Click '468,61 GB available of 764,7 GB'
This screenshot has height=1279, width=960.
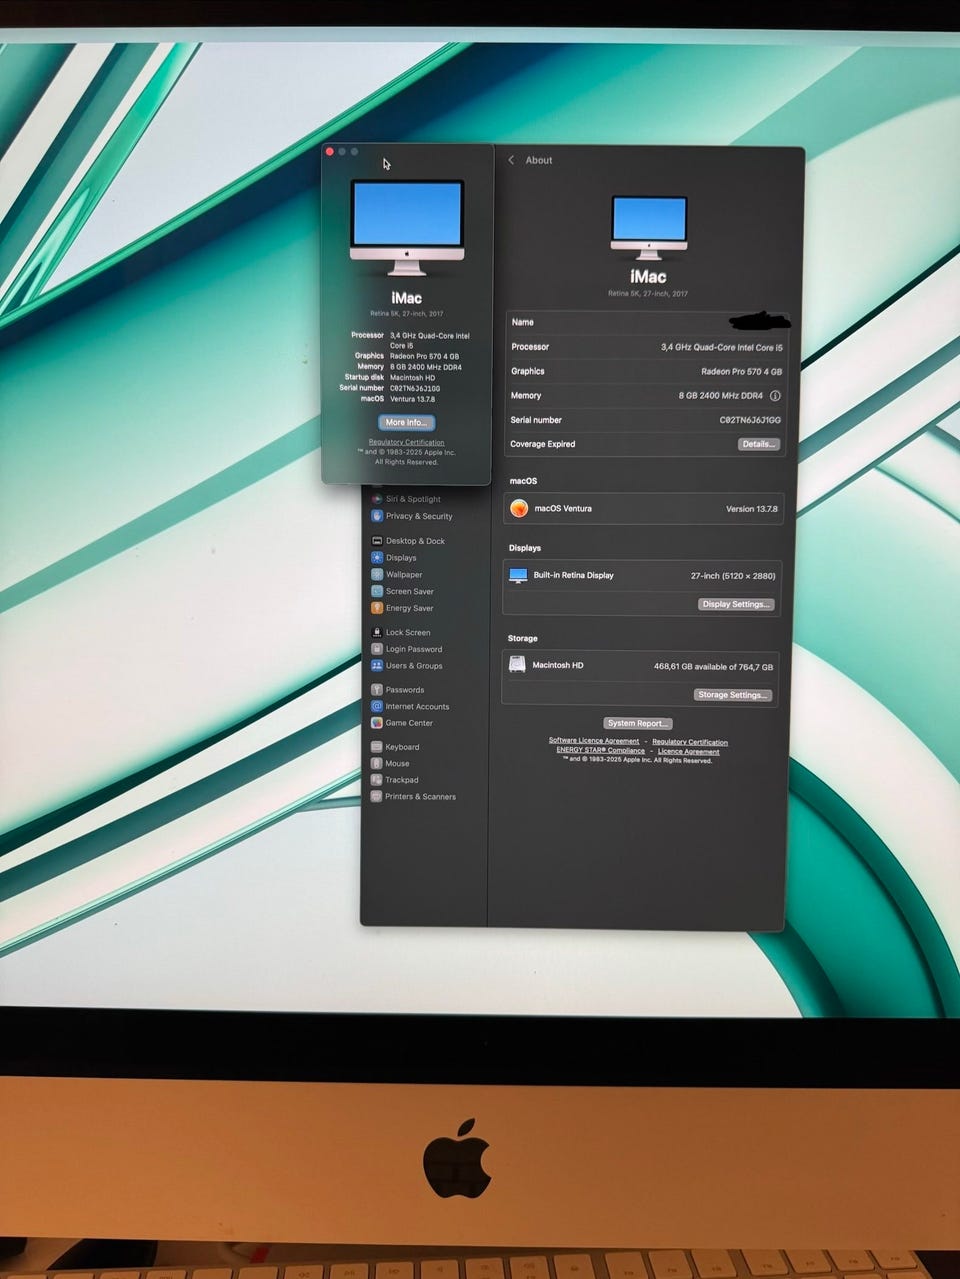click(x=713, y=666)
